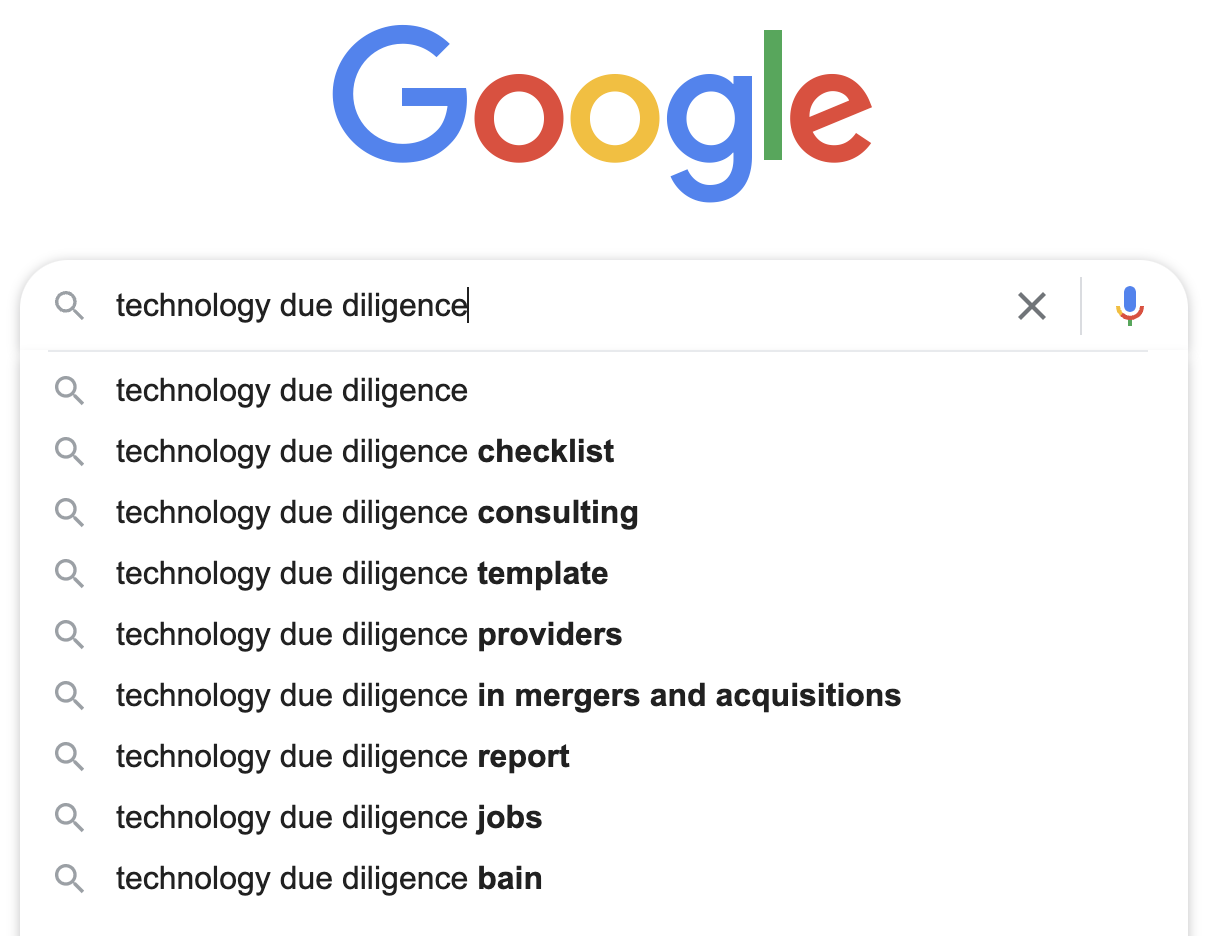Select the 'technology due diligence bain' suggestion
Image resolution: width=1208 pixels, height=936 pixels.
point(329,878)
